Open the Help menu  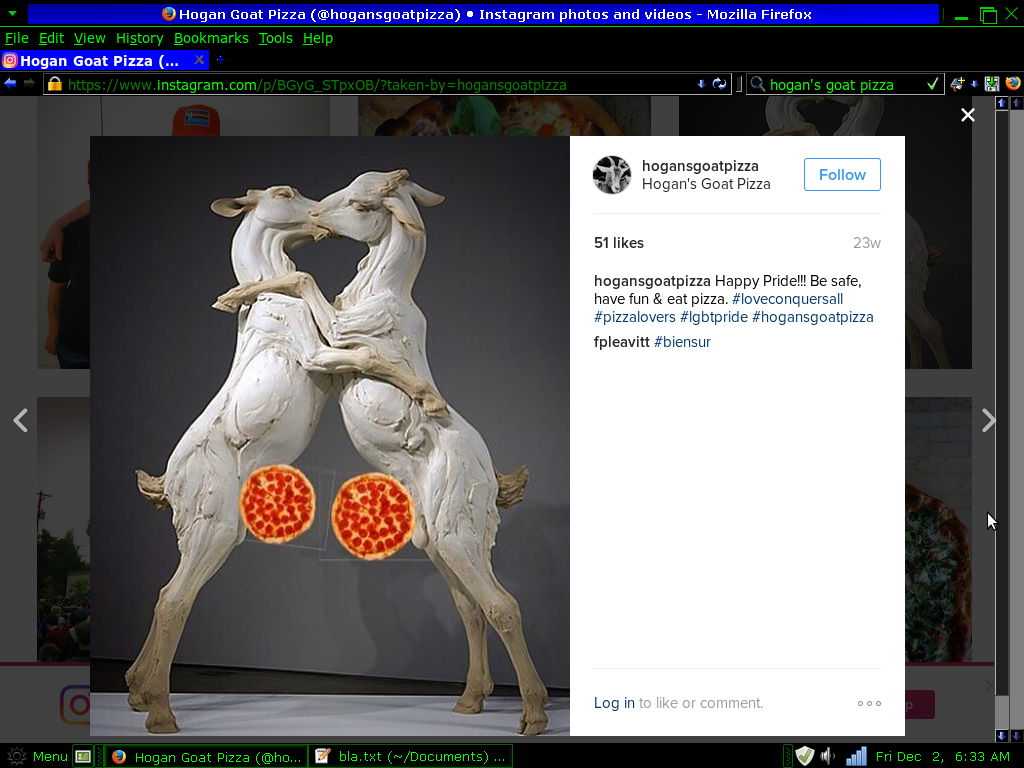pos(318,38)
